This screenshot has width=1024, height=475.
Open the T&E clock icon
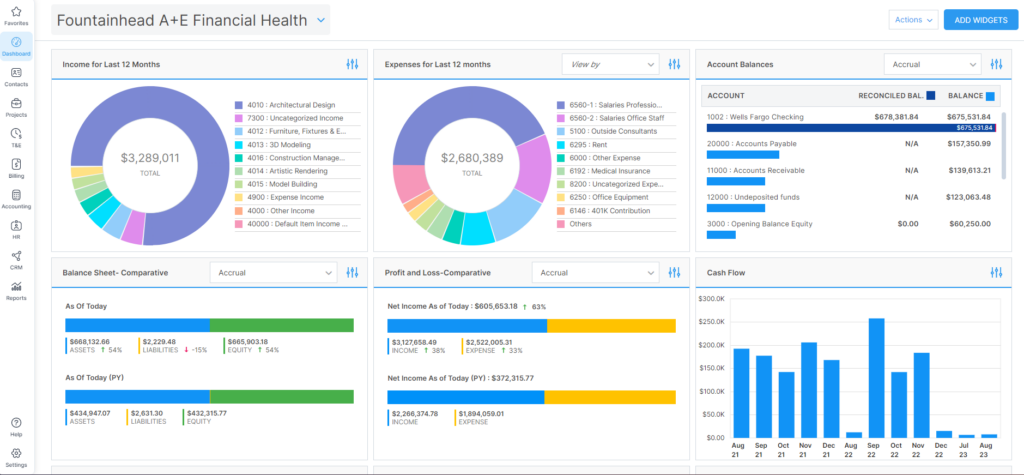[x=16, y=133]
